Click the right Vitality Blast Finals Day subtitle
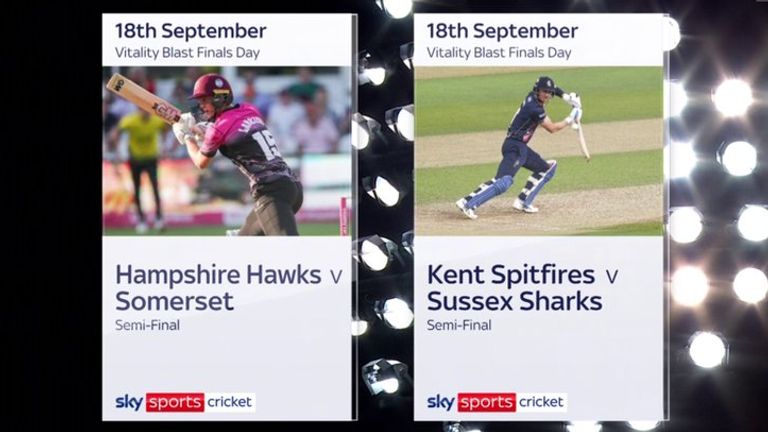The width and height of the screenshot is (768, 432). (x=499, y=52)
